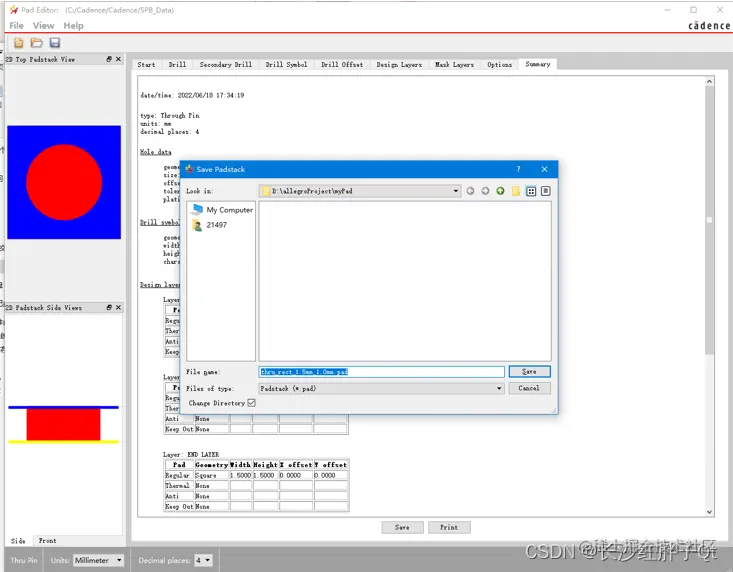Switch to the Drill tab
The width and height of the screenshot is (733, 572).
[x=177, y=64]
